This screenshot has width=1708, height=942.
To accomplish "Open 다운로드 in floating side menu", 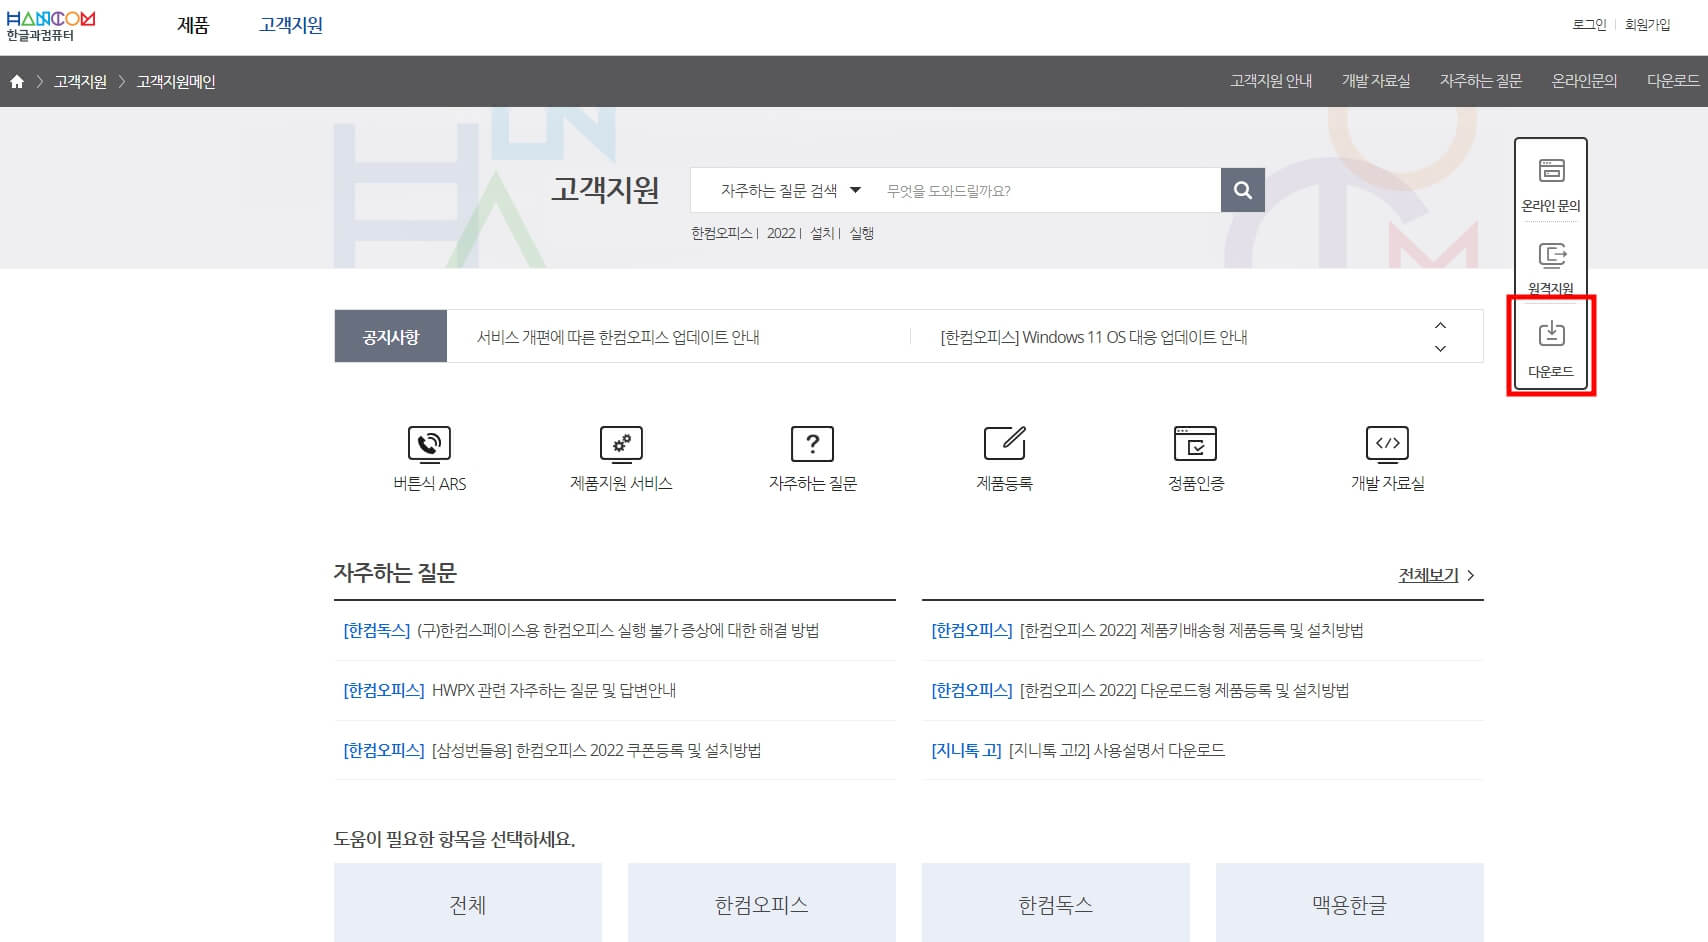I will [1551, 348].
